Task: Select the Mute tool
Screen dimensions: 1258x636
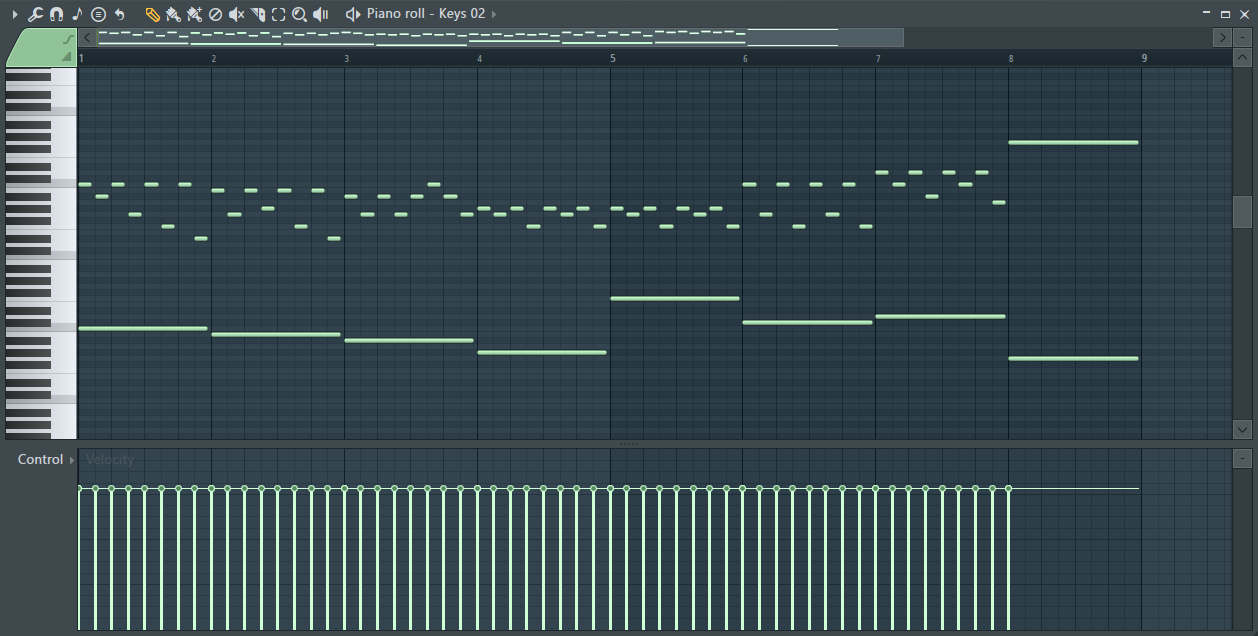Action: 236,14
